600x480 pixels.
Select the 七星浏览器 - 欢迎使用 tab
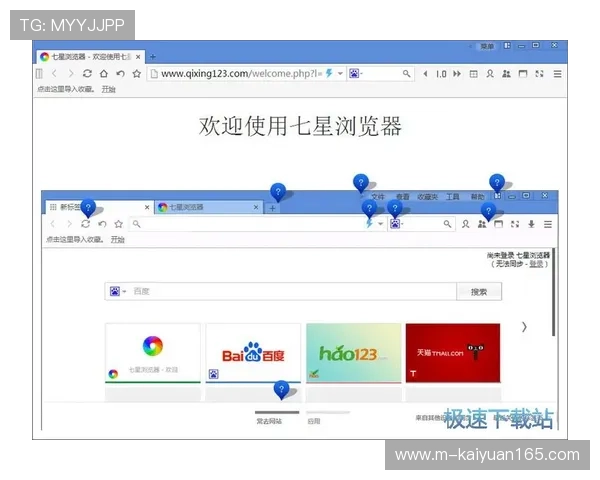tap(91, 57)
